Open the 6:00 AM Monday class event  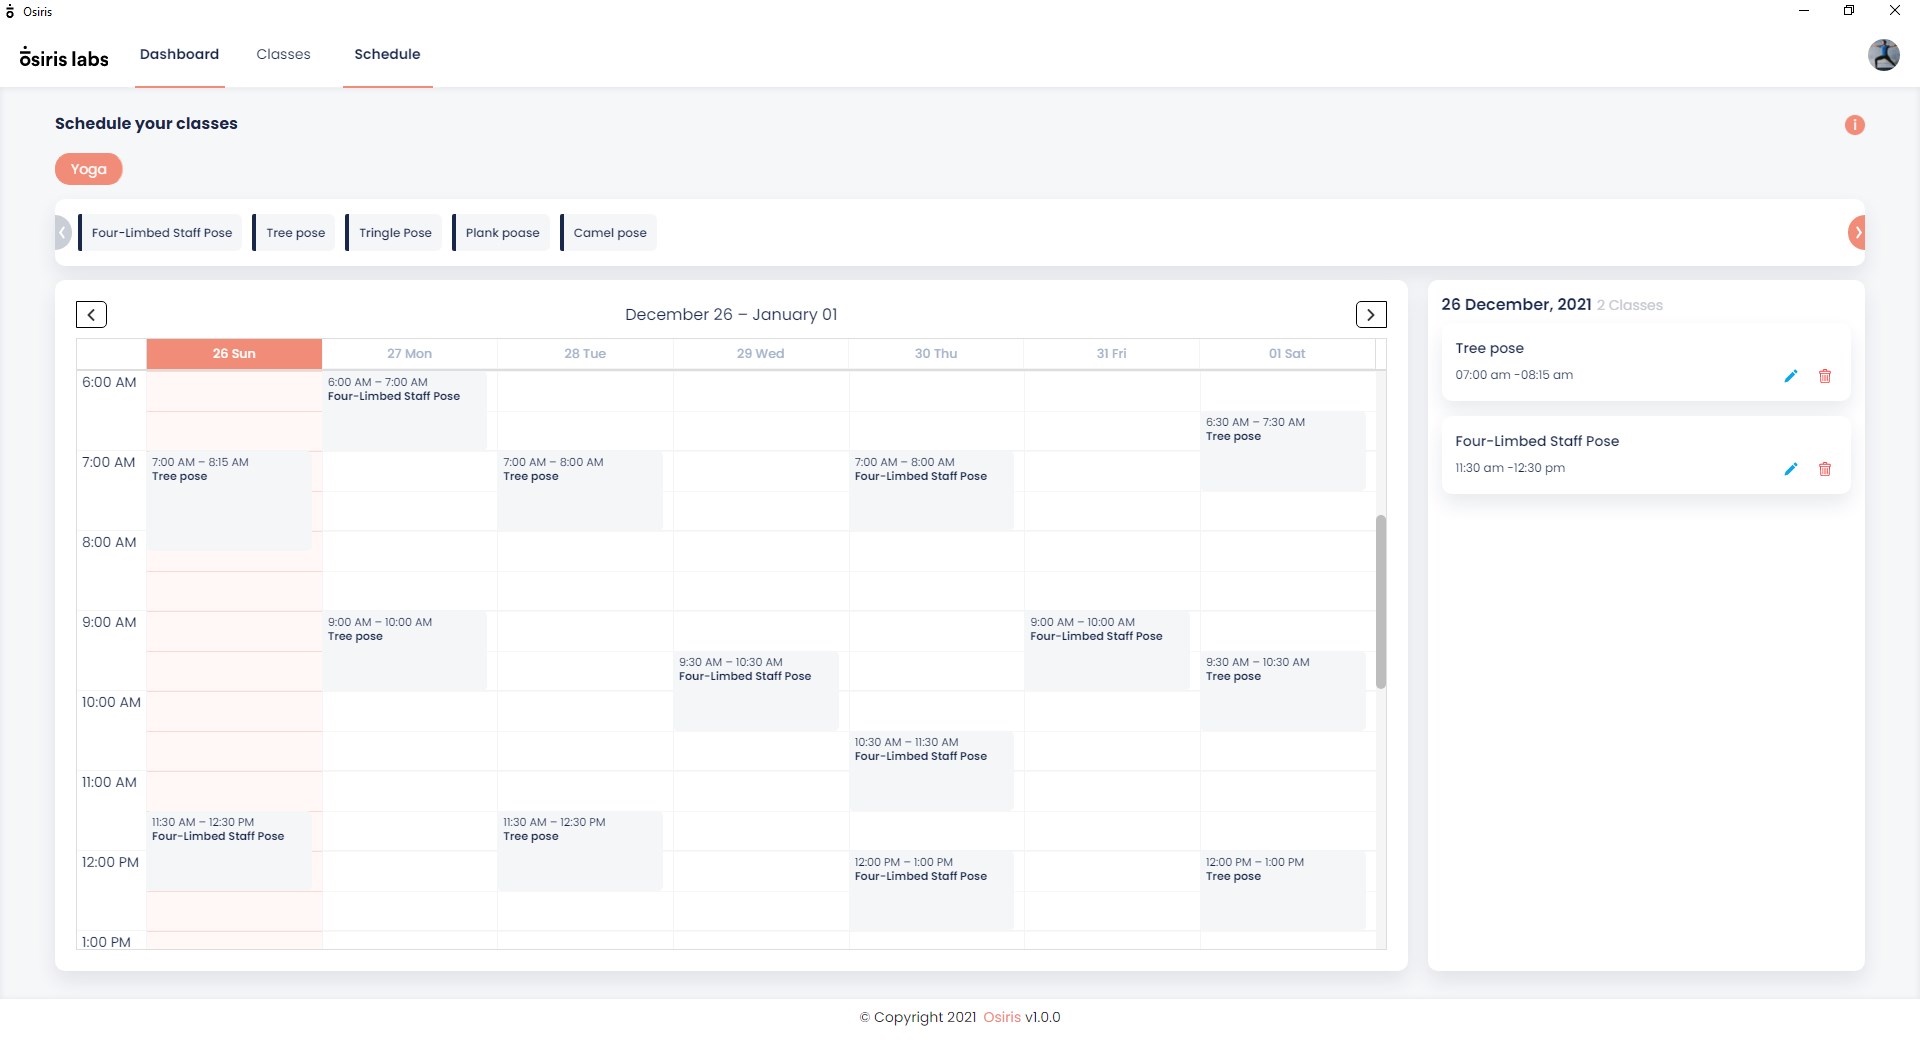[404, 410]
